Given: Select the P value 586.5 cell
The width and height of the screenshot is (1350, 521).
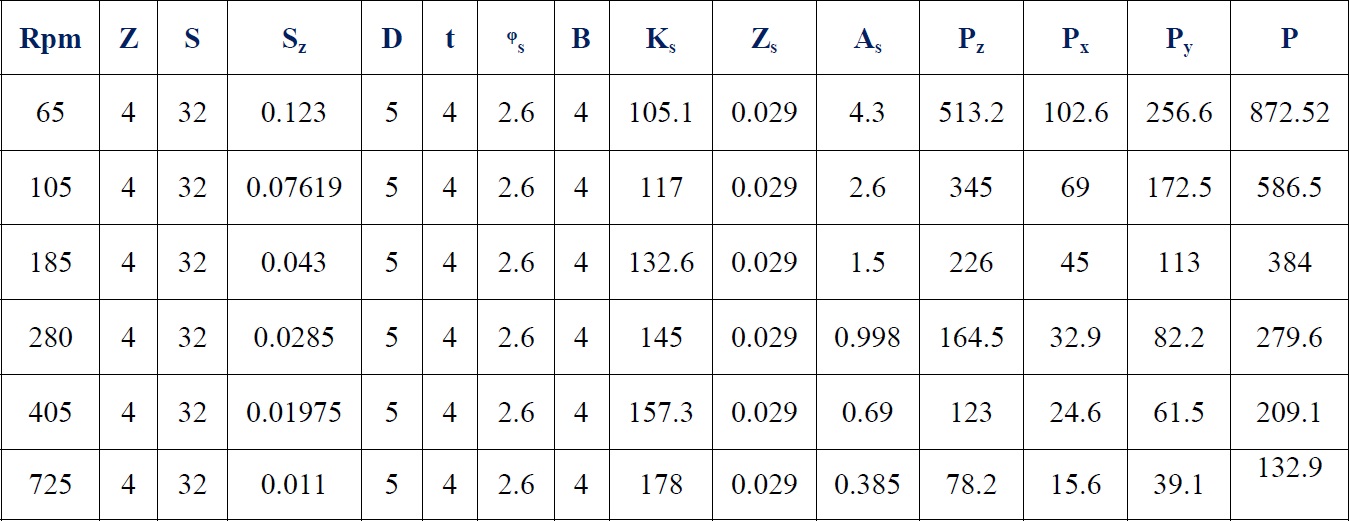Looking at the screenshot, I should 1289,187.
